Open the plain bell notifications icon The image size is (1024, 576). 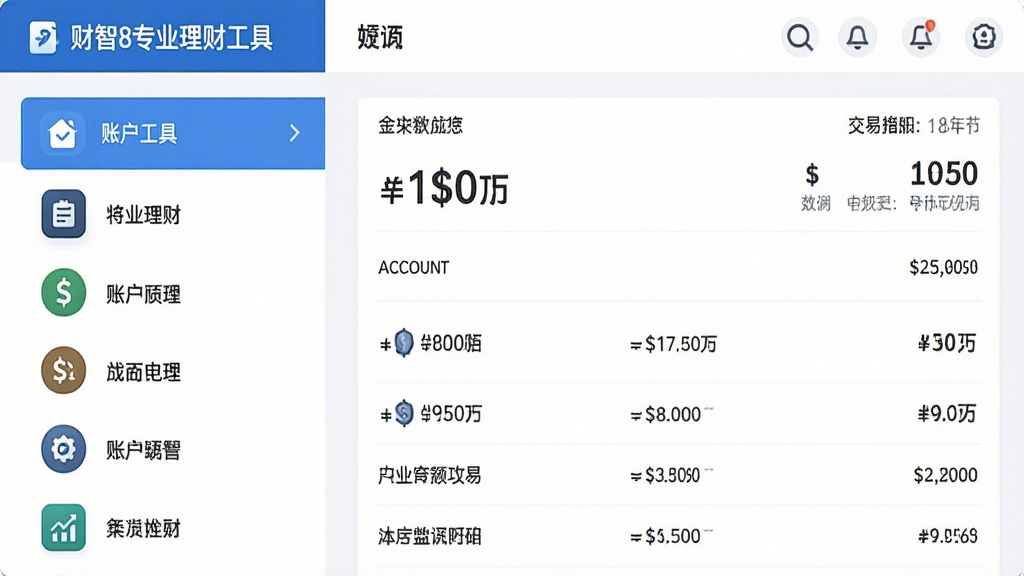click(x=857, y=37)
